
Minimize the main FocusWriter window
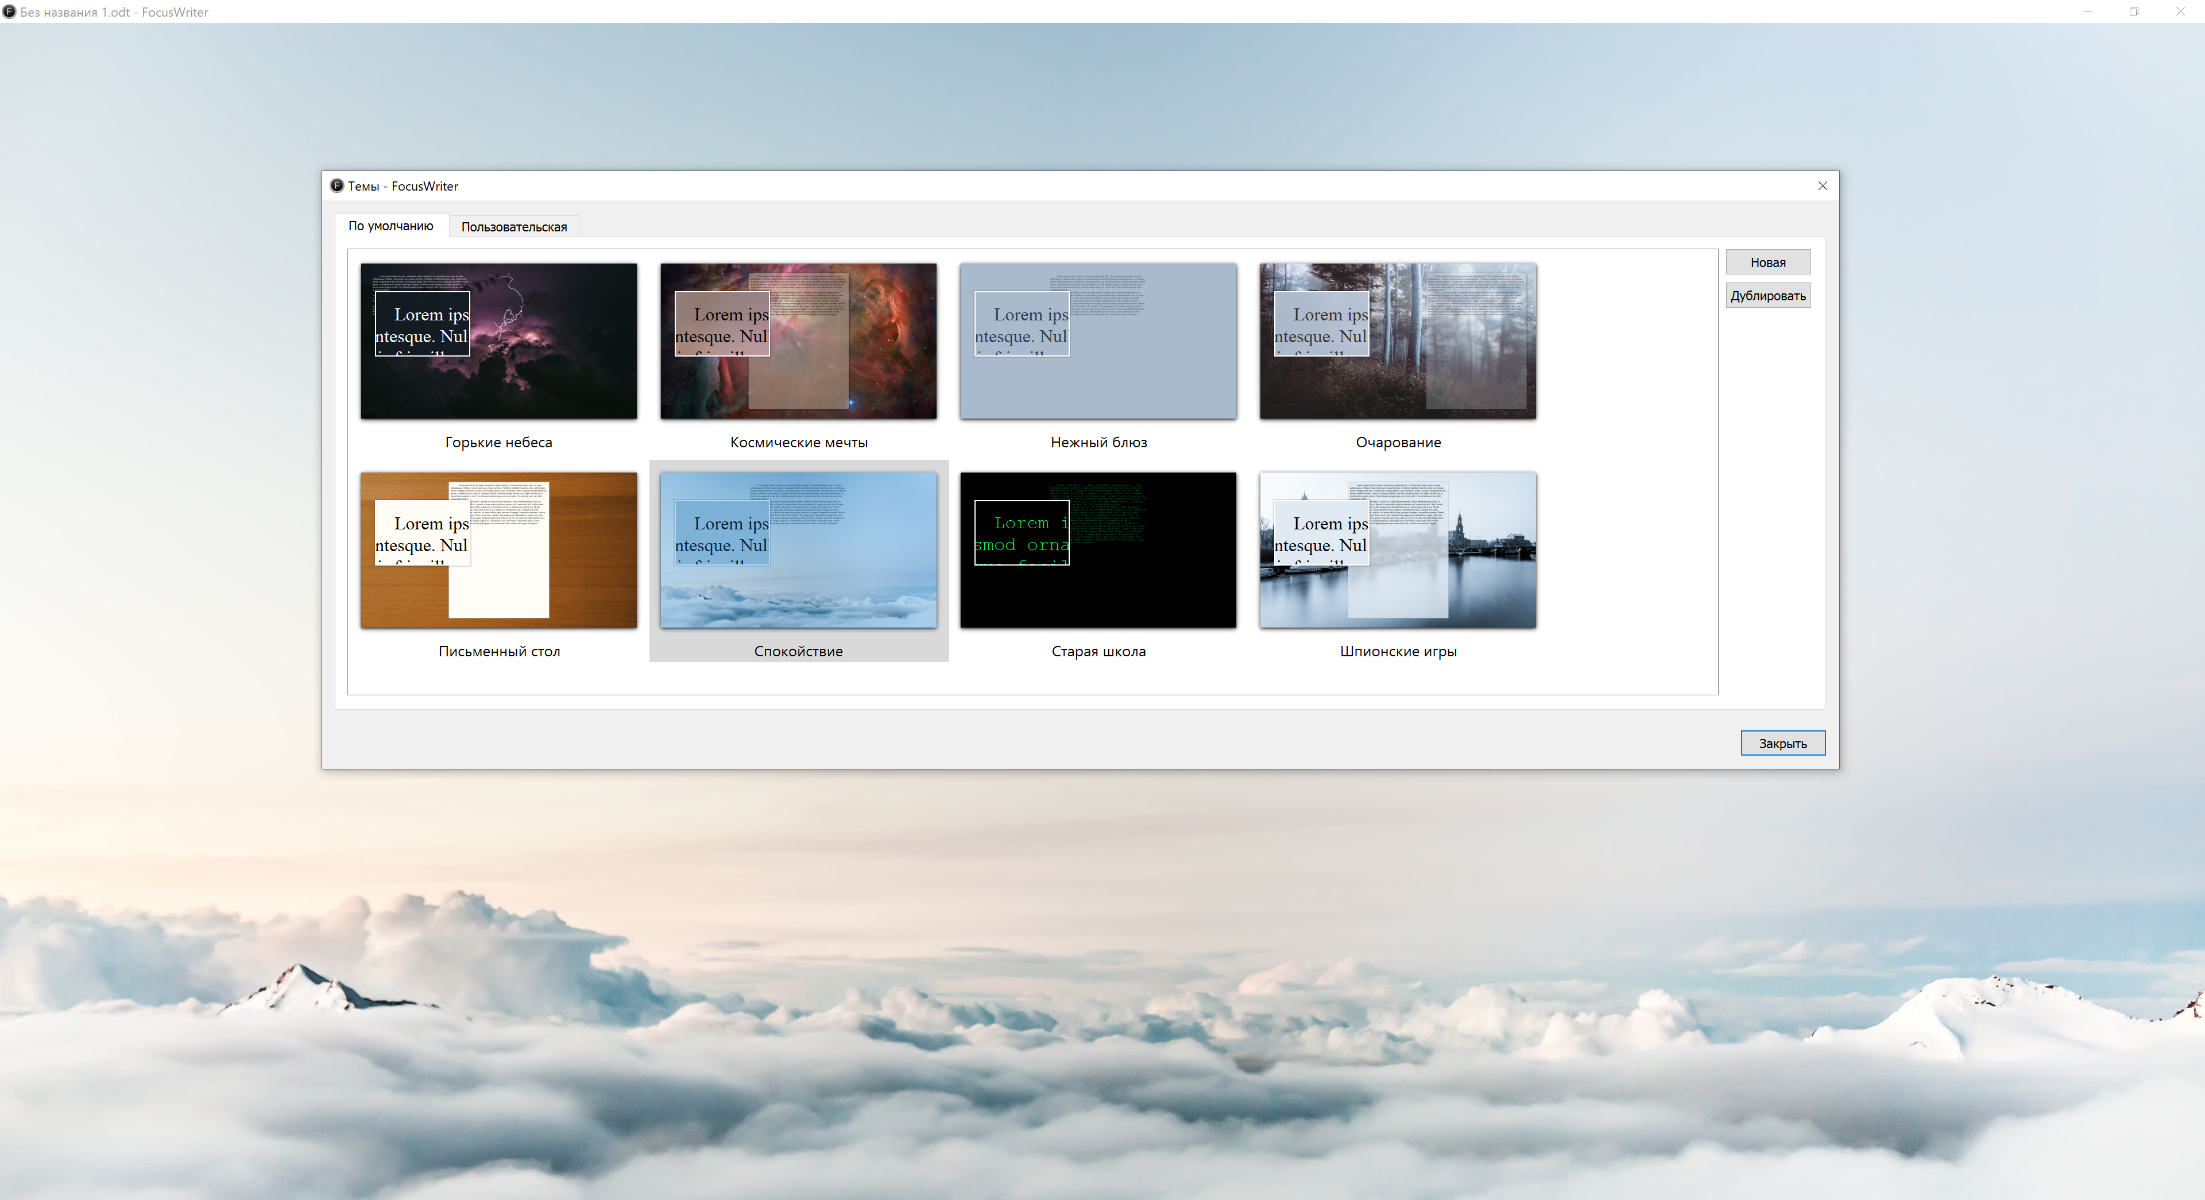point(2087,12)
